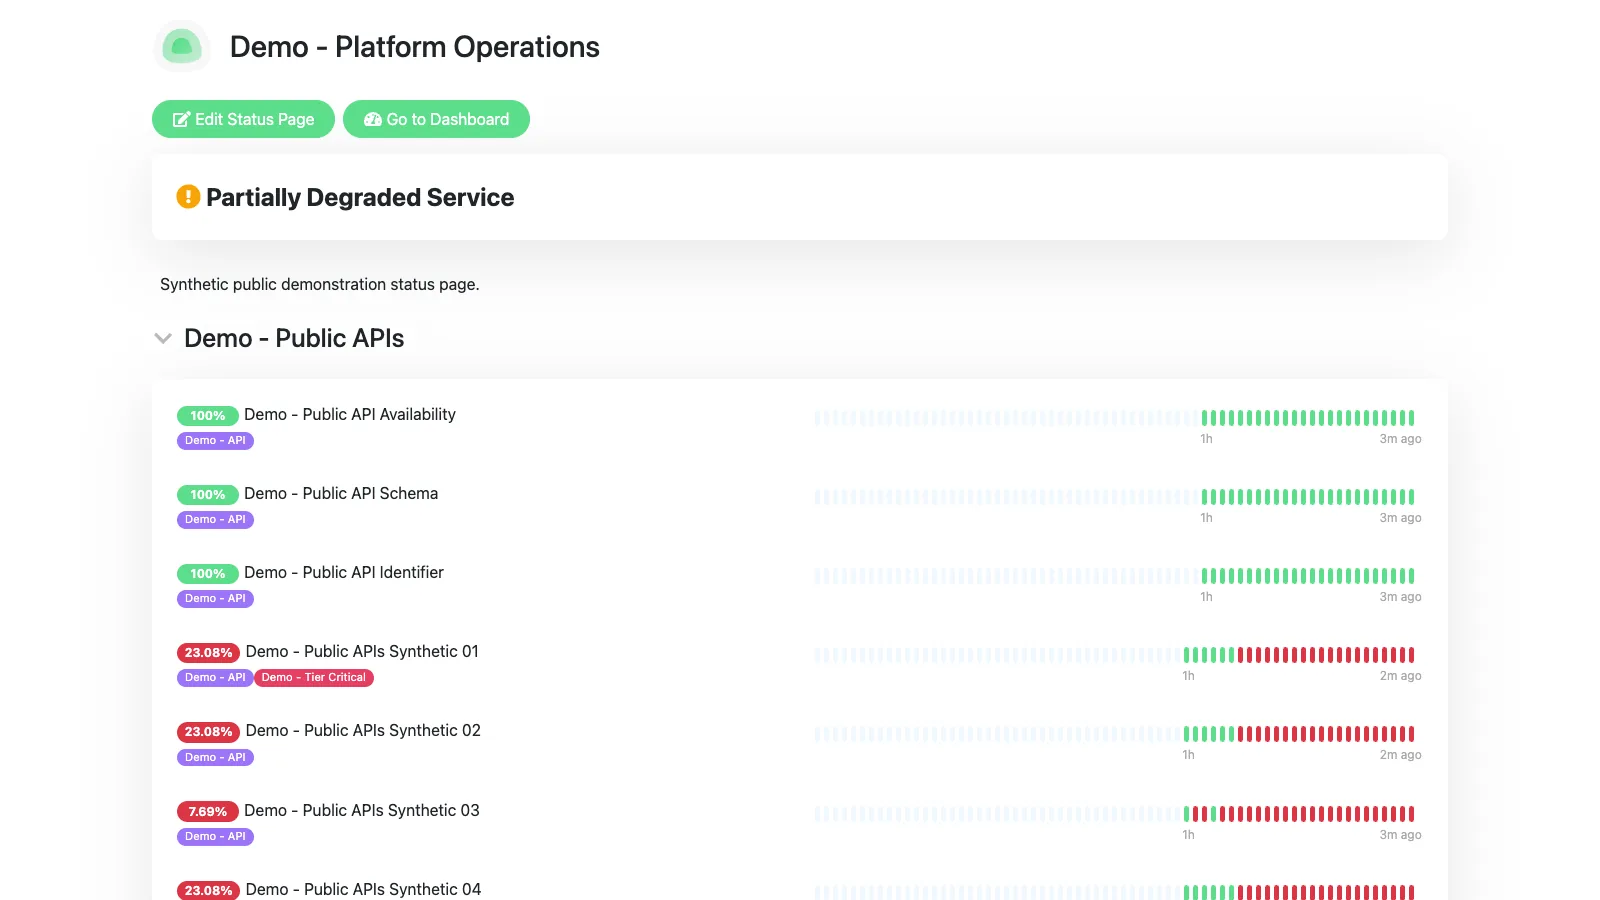Click Demo - API tag under API Schema
This screenshot has width=1600, height=900.
point(215,519)
